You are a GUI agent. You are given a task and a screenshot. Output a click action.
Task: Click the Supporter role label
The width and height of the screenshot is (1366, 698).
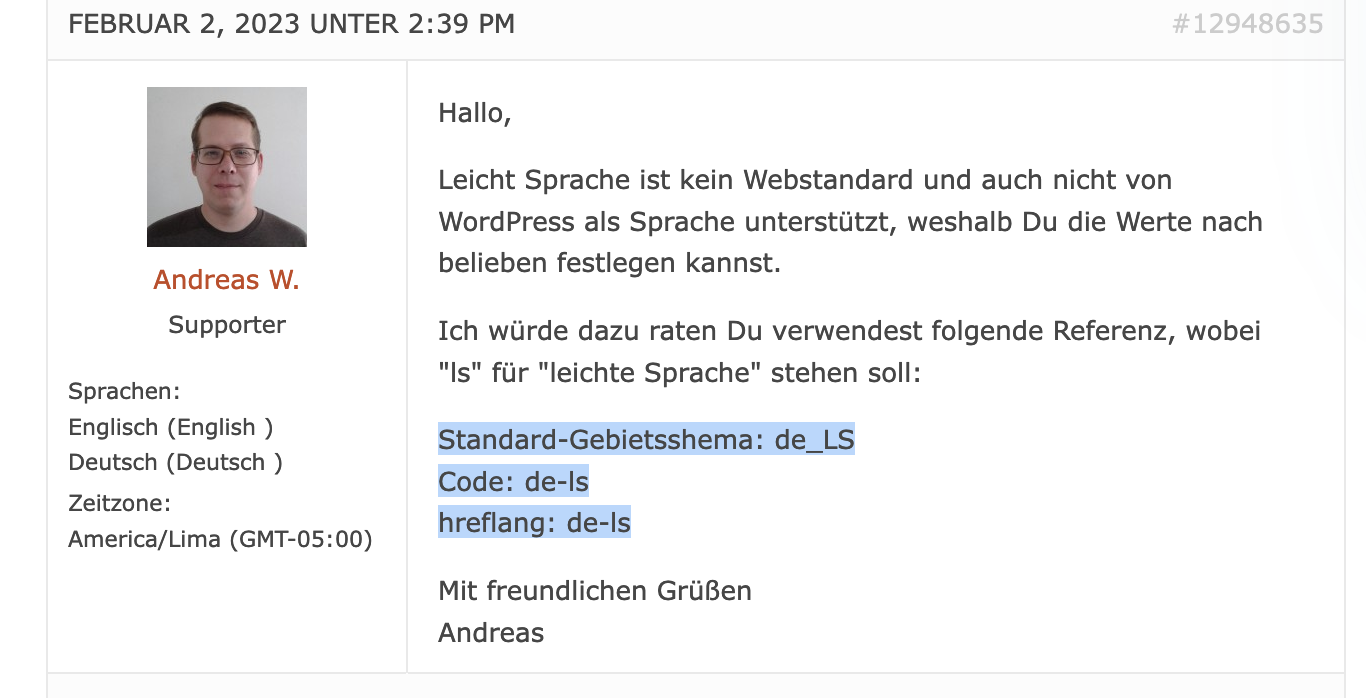227,325
